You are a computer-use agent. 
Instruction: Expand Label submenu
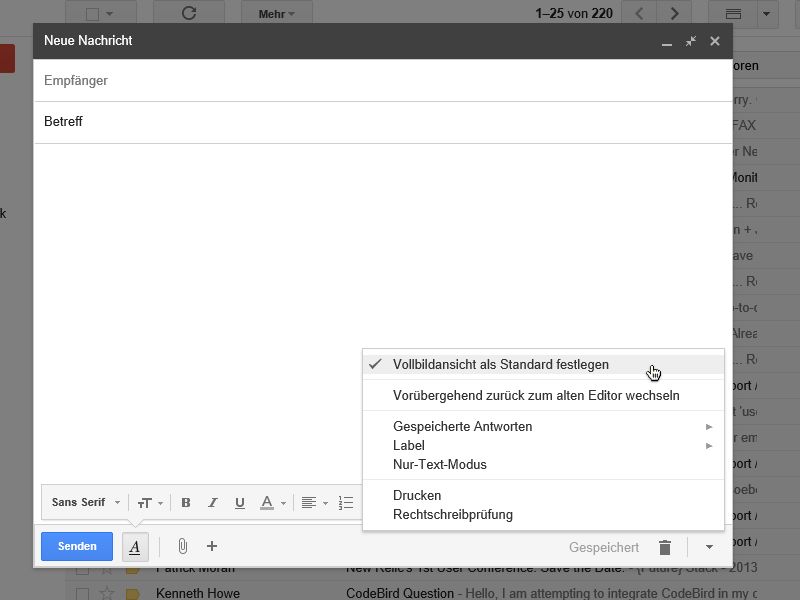543,445
